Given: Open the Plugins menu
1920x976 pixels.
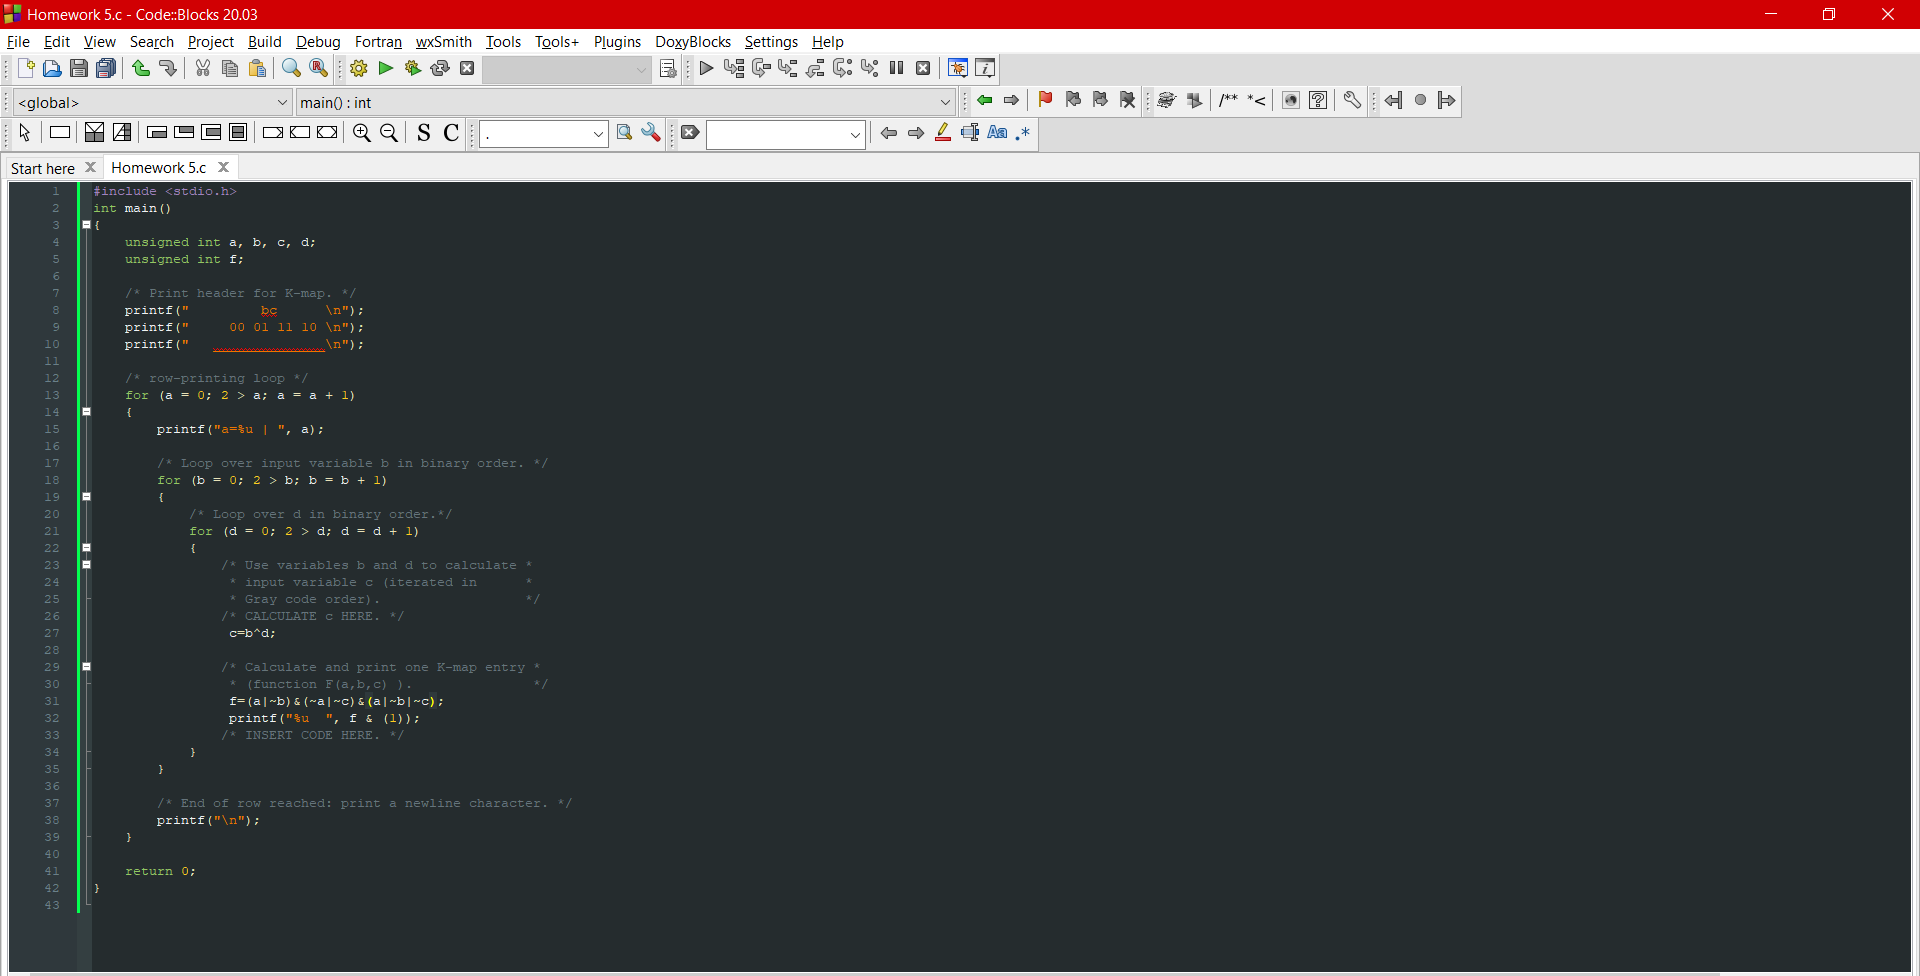Looking at the screenshot, I should (x=617, y=42).
